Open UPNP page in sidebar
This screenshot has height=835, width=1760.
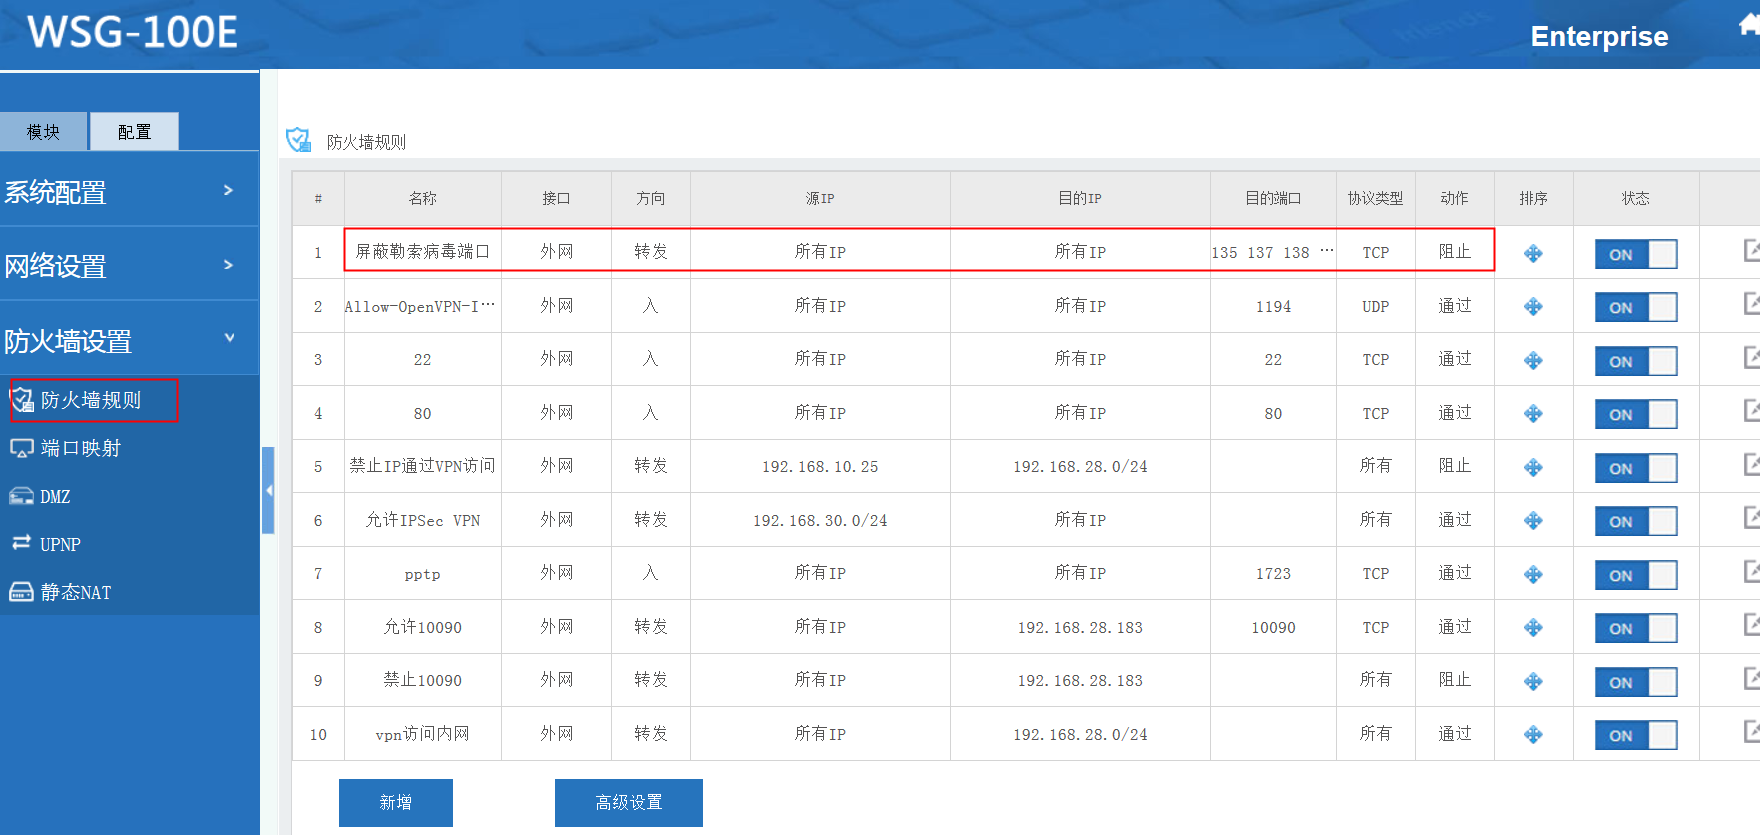pos(60,545)
